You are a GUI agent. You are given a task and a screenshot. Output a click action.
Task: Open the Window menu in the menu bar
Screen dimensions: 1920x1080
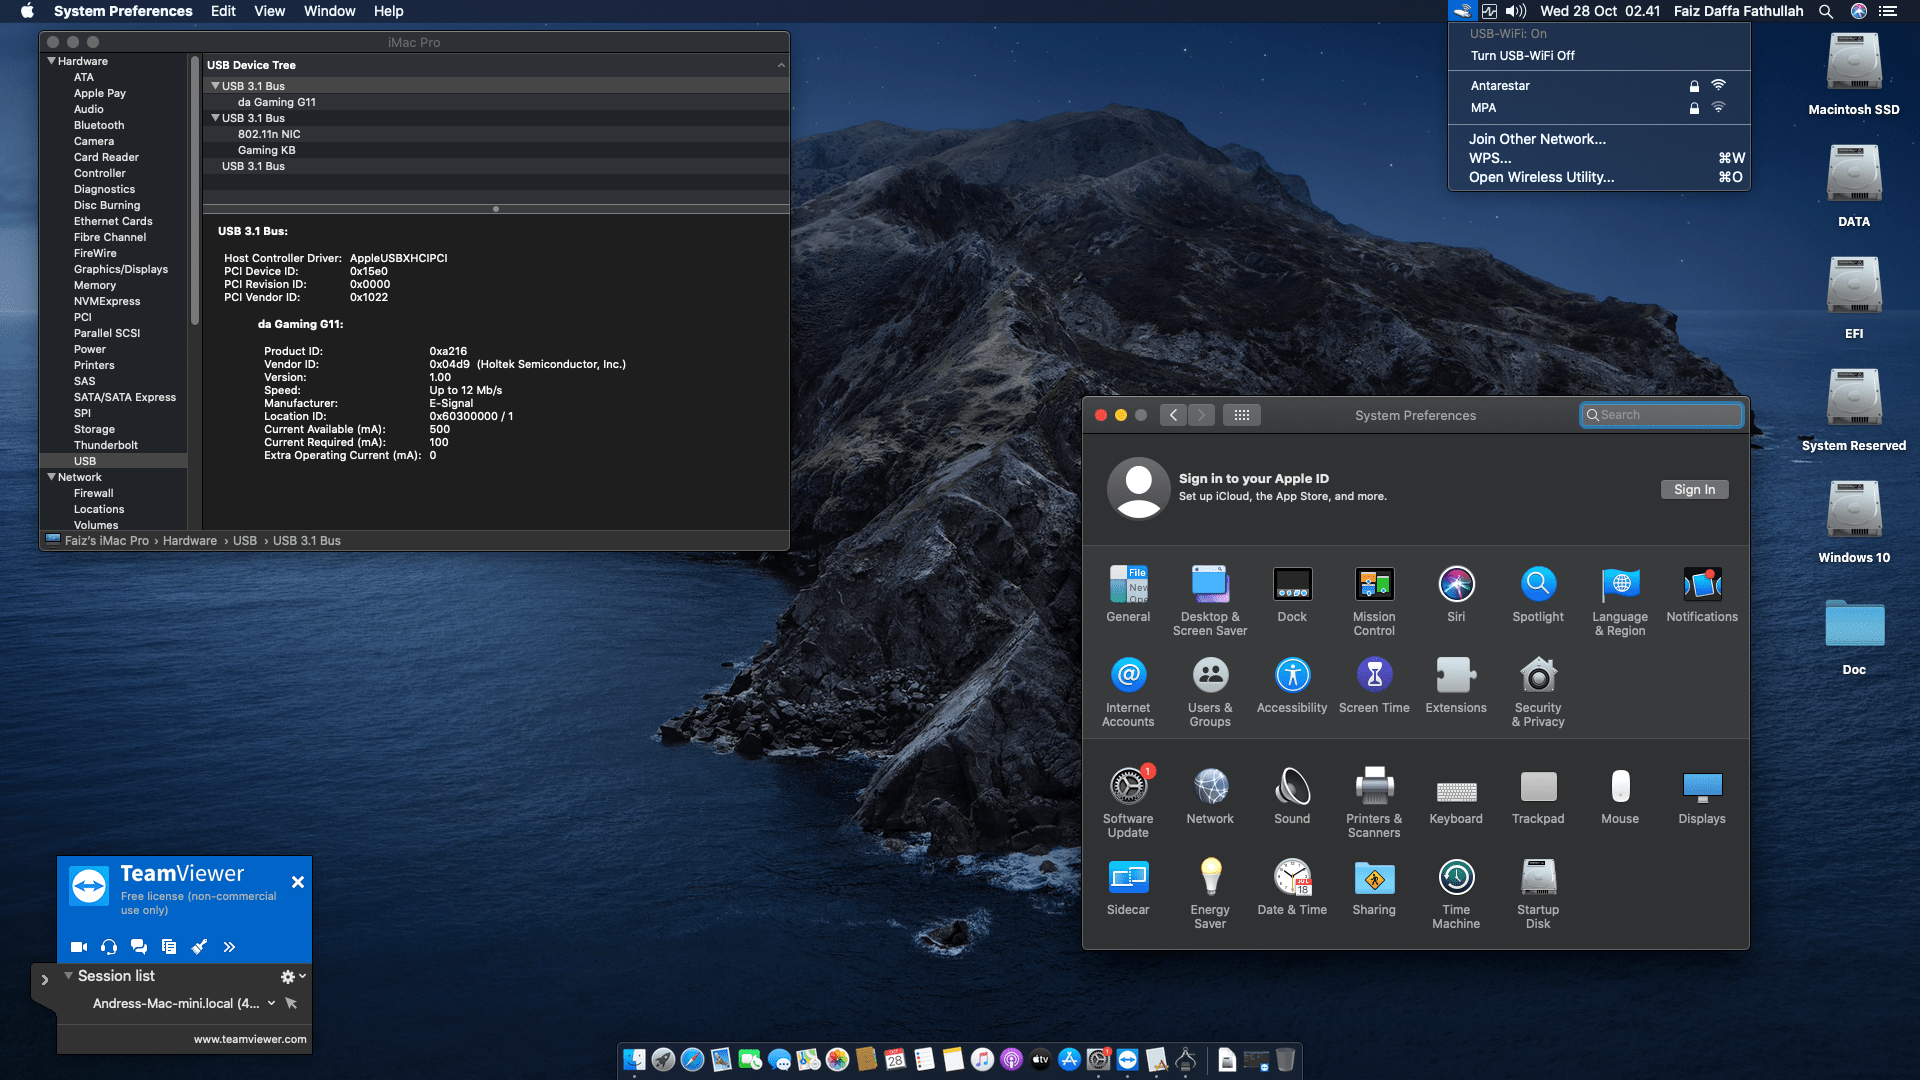[x=329, y=11]
